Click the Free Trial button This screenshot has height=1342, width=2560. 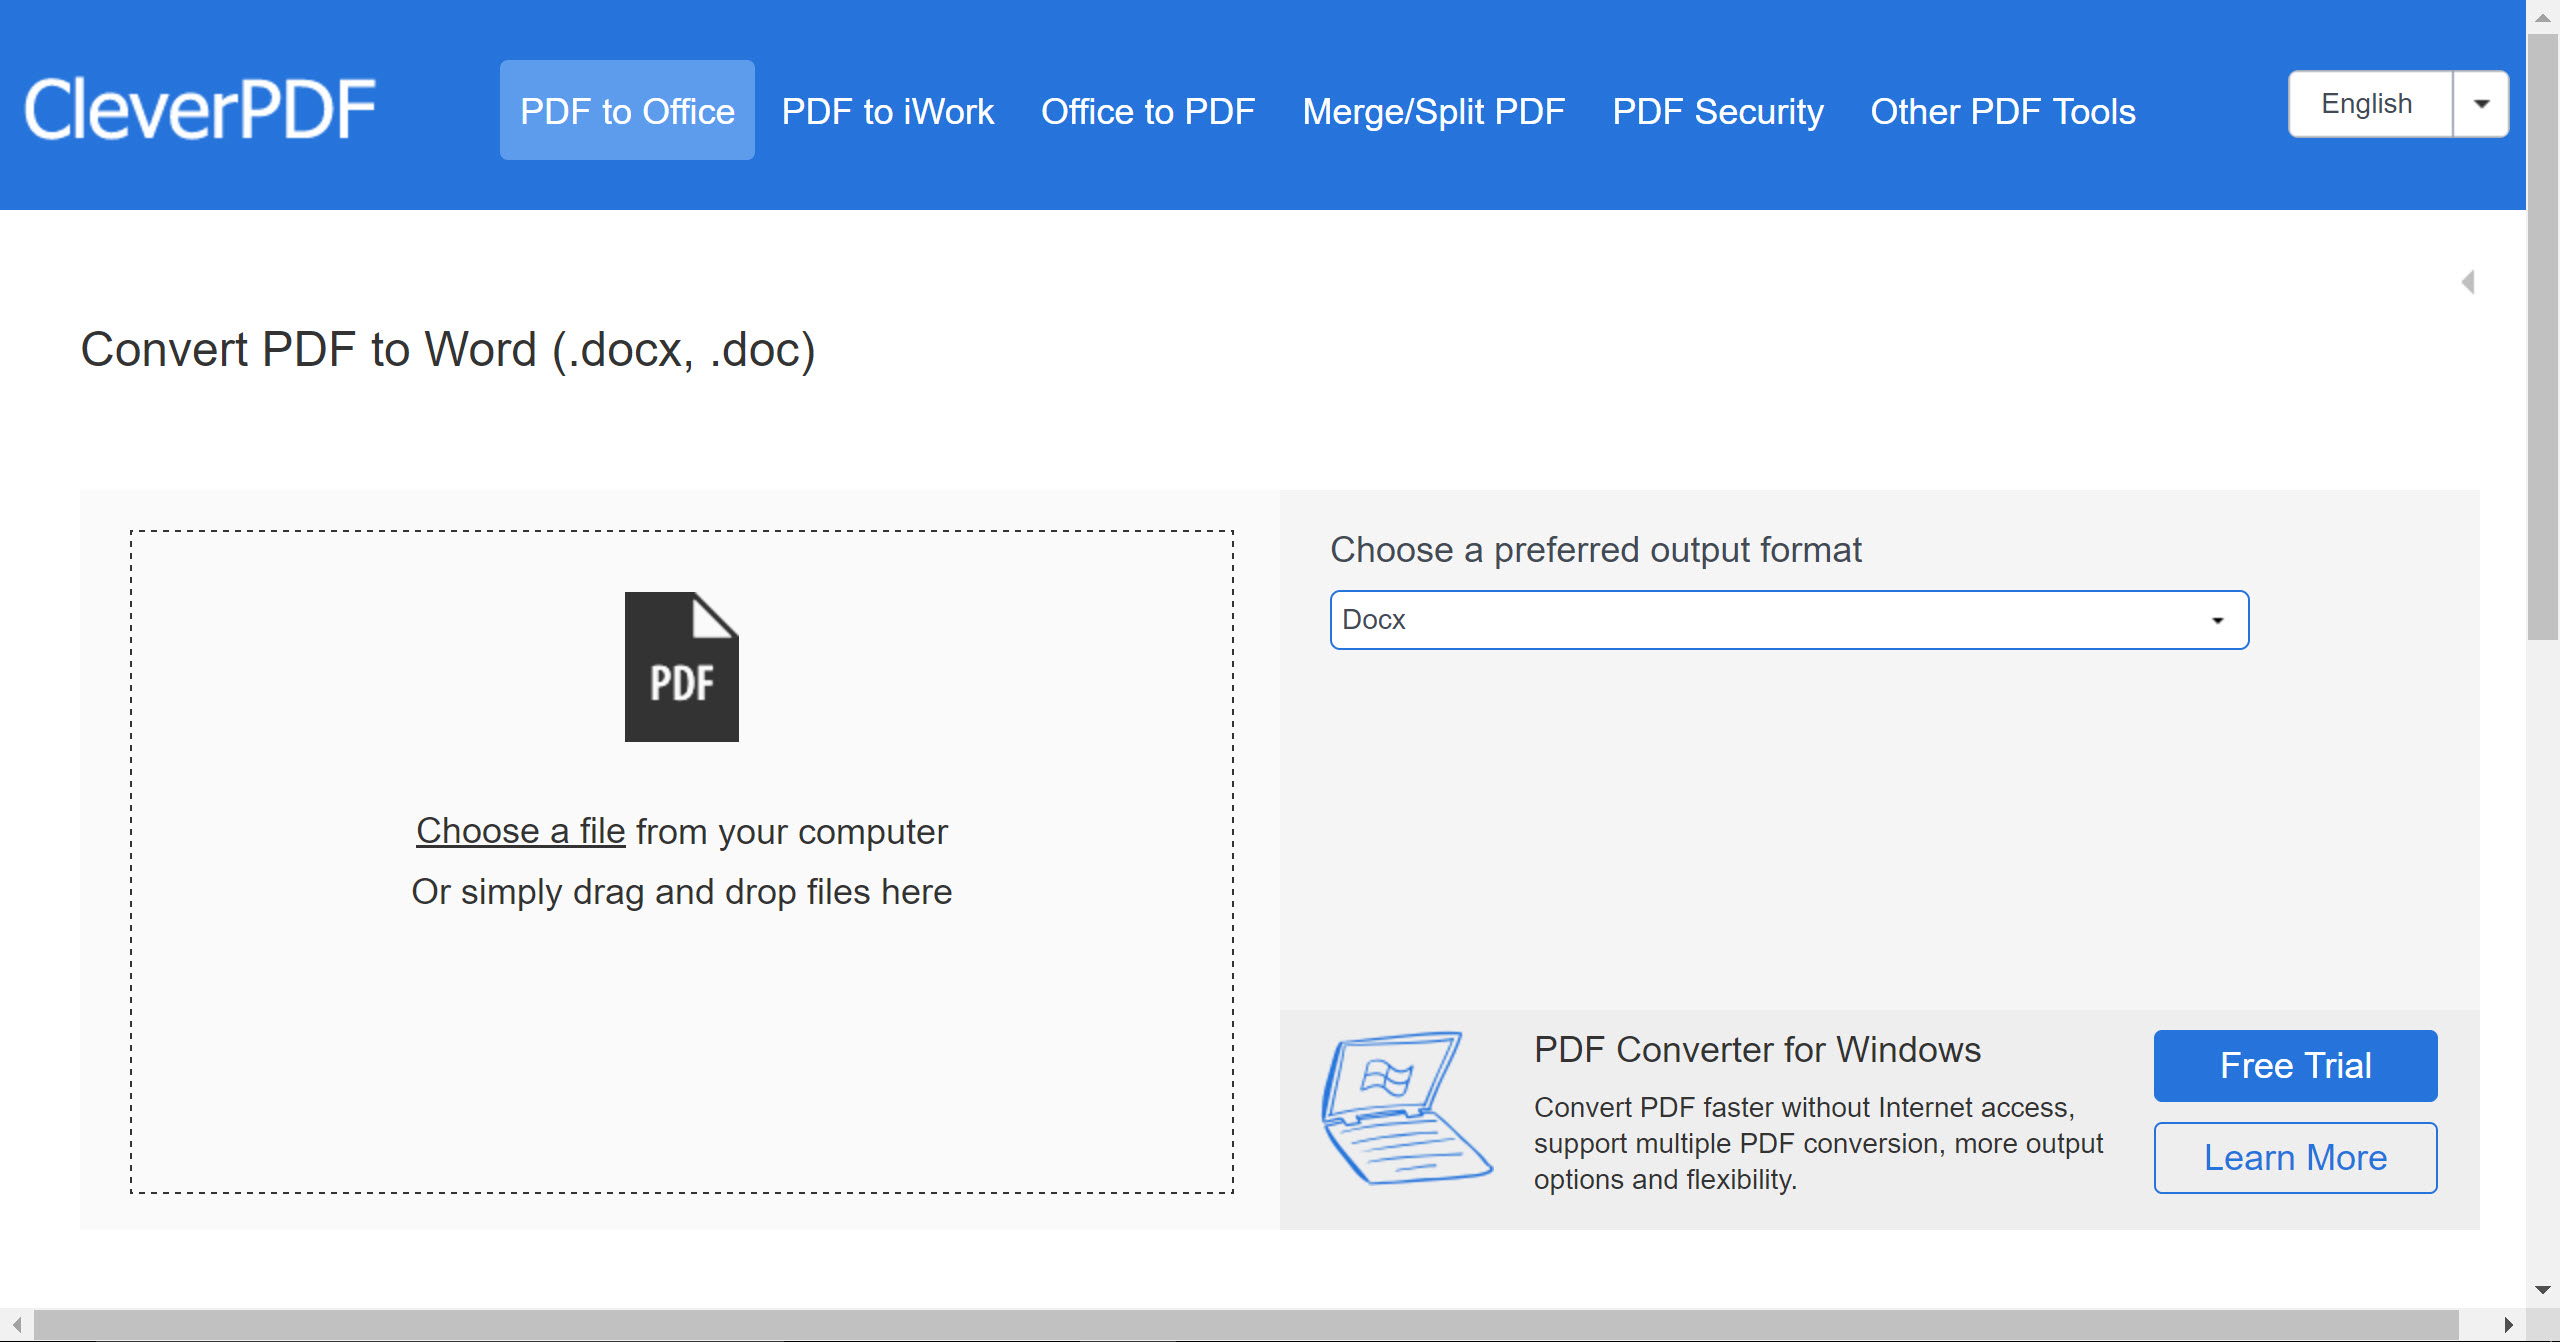click(x=2295, y=1065)
